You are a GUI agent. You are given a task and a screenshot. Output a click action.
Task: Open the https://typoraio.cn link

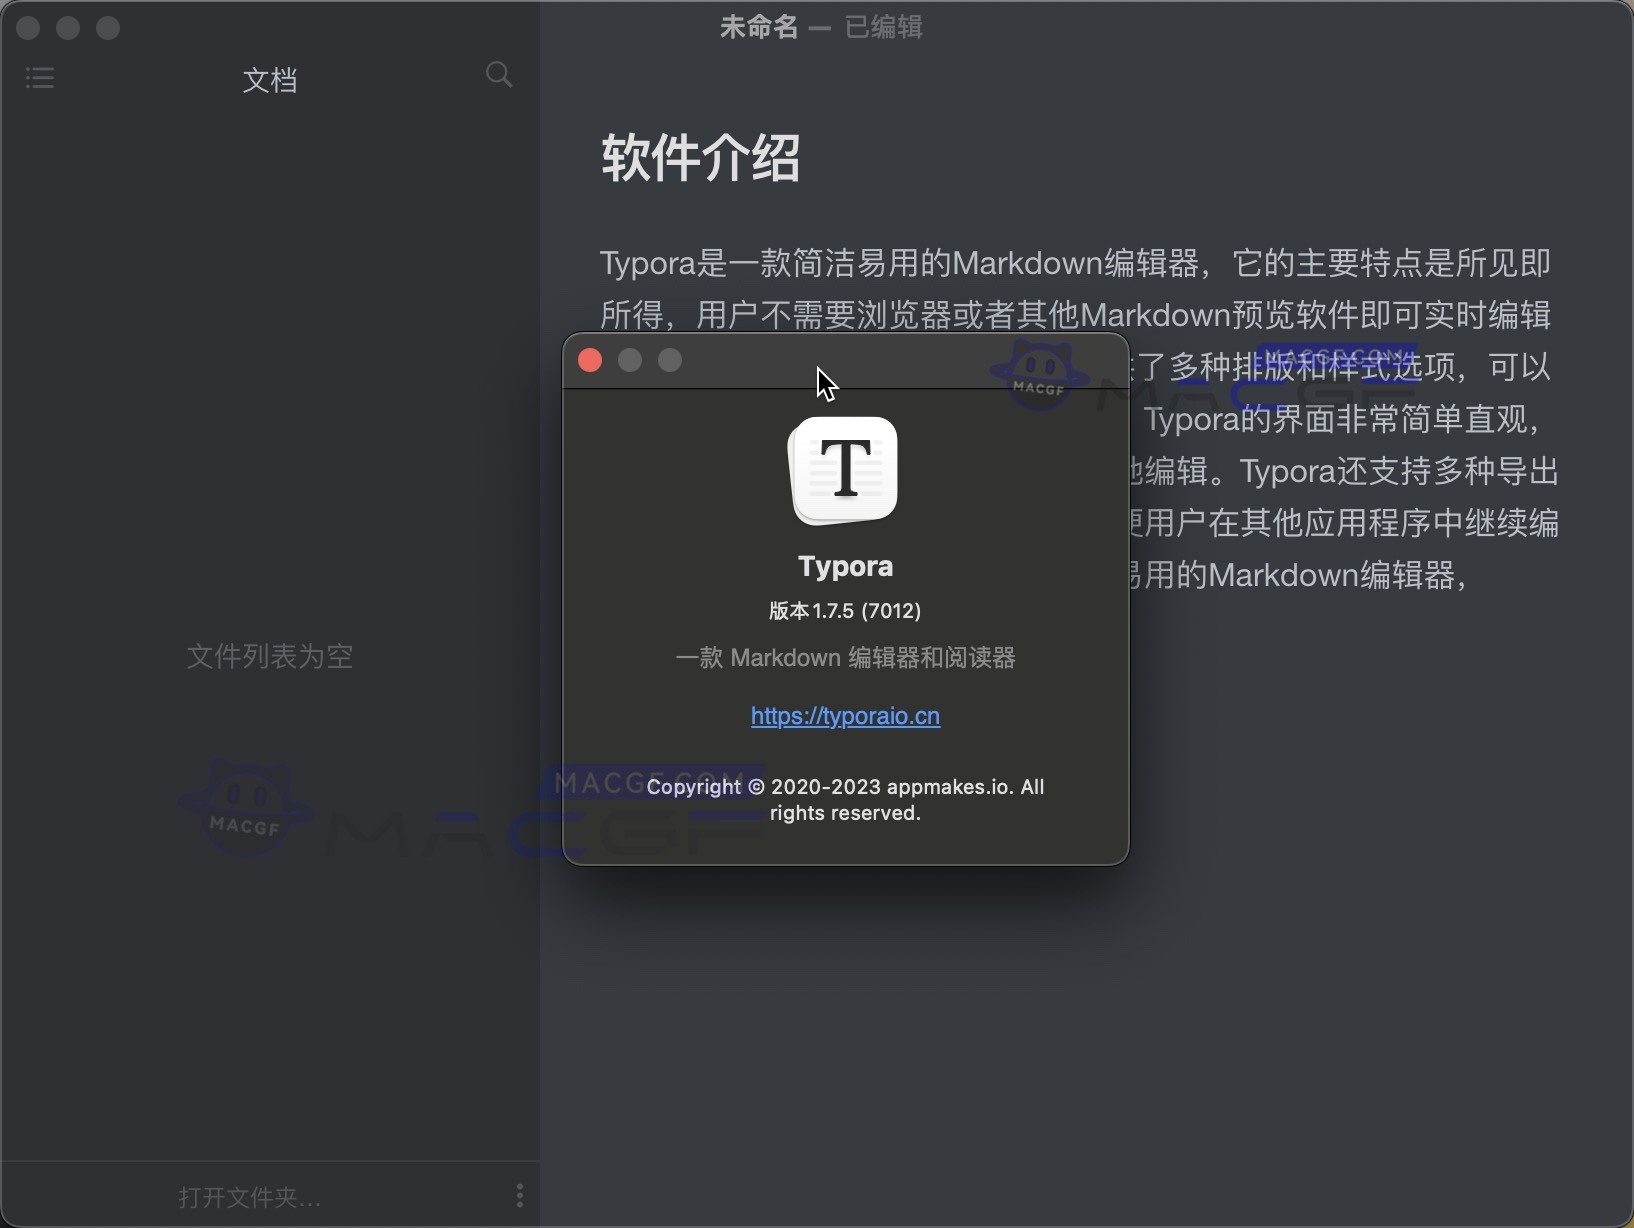point(845,716)
